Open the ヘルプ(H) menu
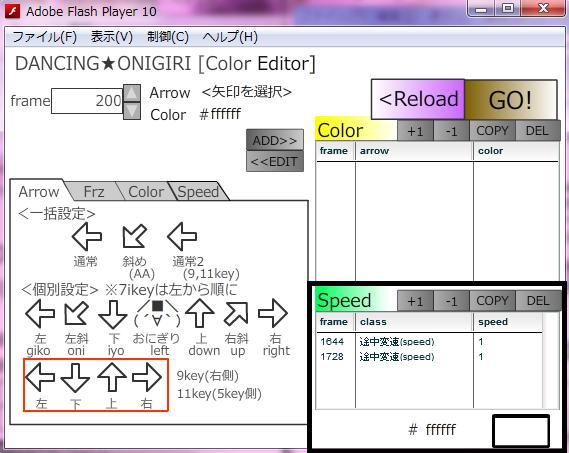The width and height of the screenshot is (569, 453). (x=230, y=37)
